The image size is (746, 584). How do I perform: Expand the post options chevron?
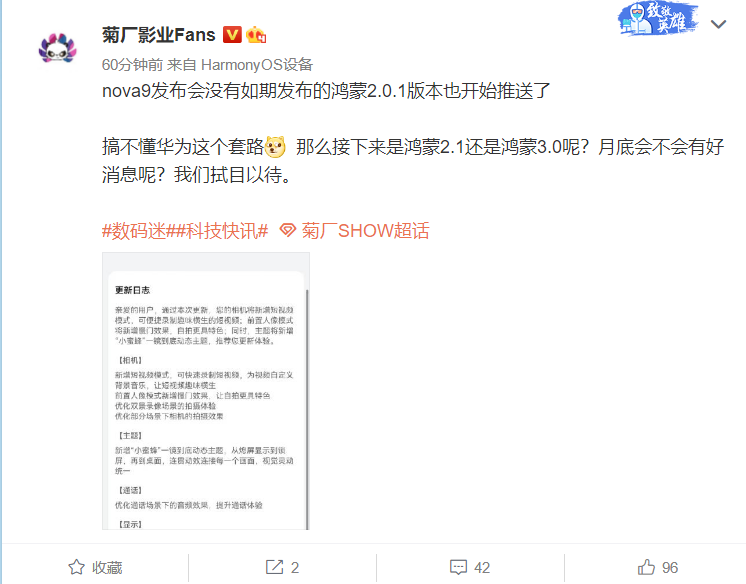718,24
